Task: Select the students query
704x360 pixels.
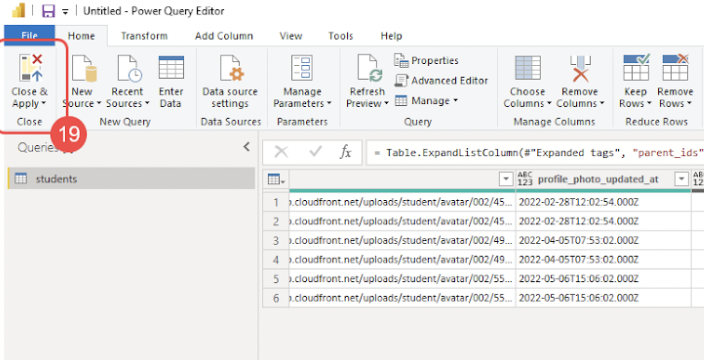Action: (x=131, y=179)
